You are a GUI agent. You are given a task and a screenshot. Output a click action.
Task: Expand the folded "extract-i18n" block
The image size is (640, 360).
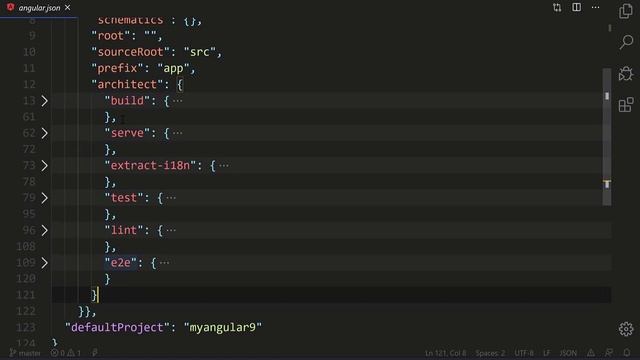[44, 165]
